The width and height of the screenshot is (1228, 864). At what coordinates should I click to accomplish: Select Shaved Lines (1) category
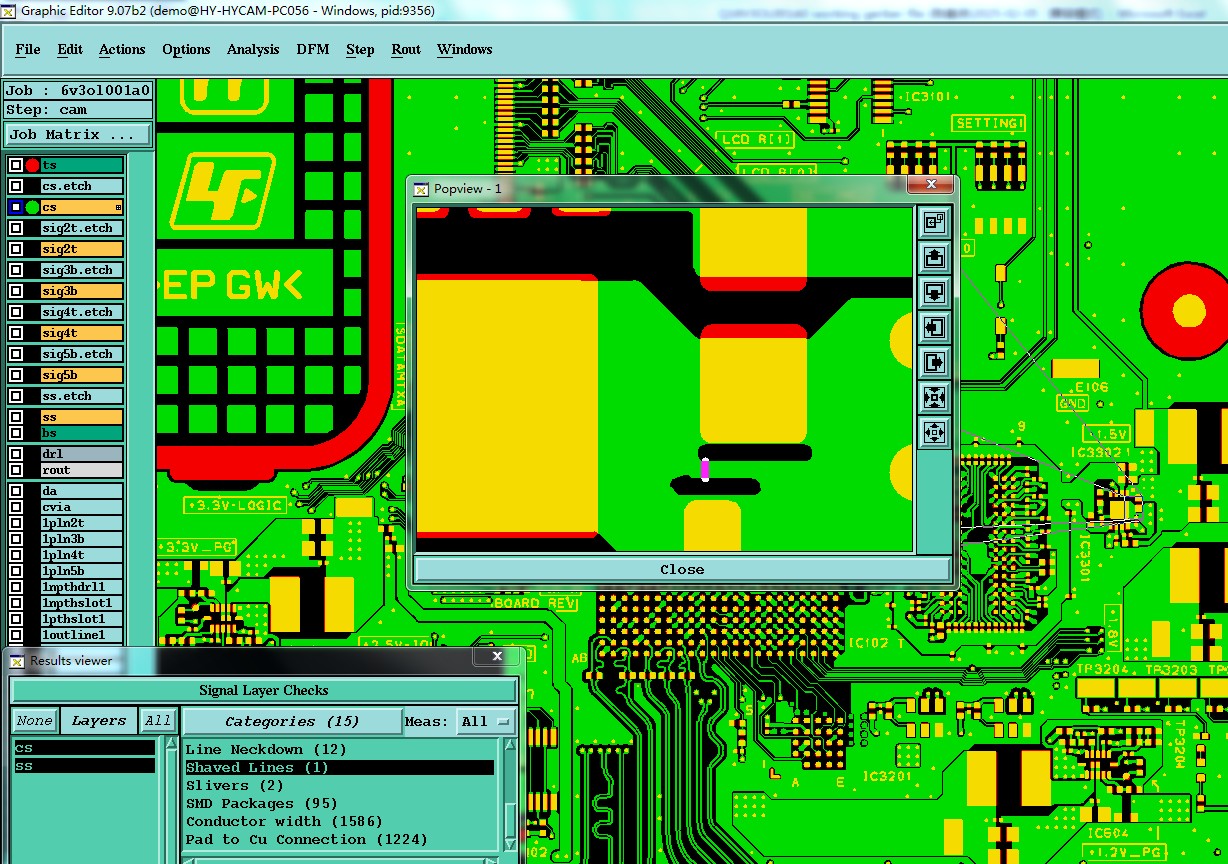(340, 767)
